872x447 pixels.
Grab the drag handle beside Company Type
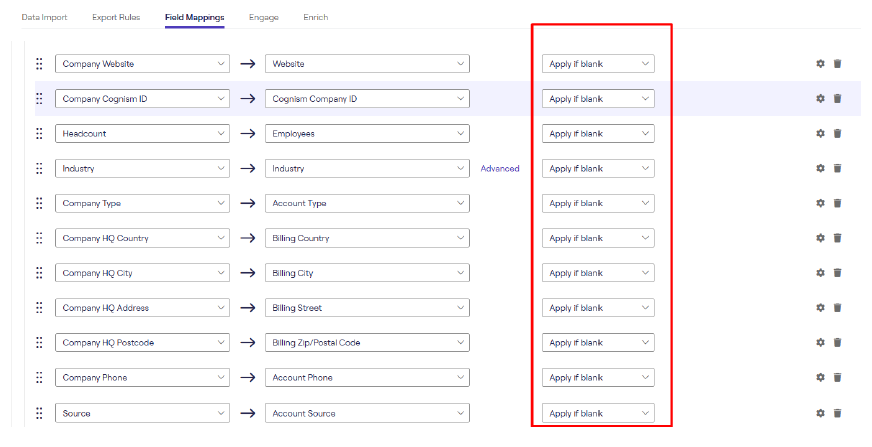tap(39, 203)
